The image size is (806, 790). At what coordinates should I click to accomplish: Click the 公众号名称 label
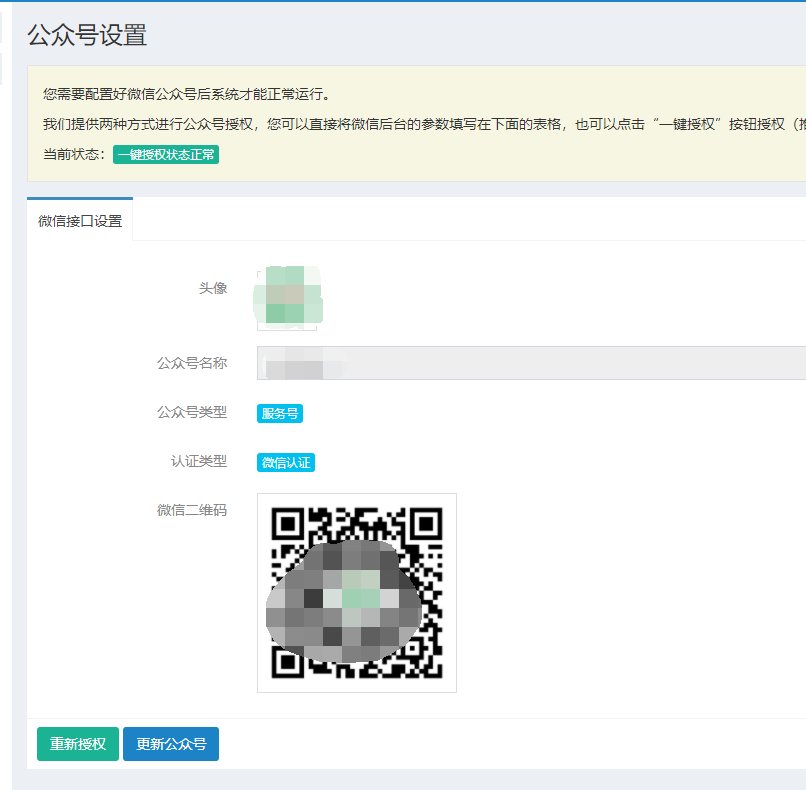coord(192,363)
